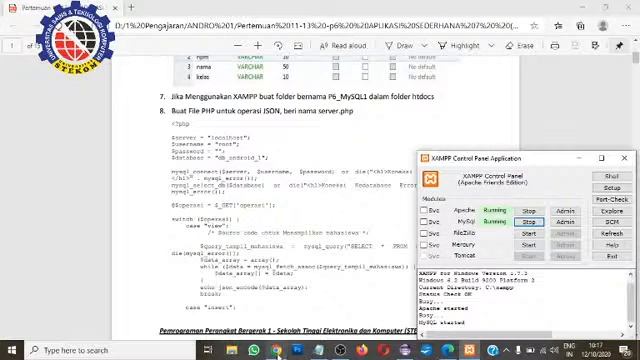640x360 pixels.
Task: Select 'Apache started' log line
Action: (x=443, y=309)
